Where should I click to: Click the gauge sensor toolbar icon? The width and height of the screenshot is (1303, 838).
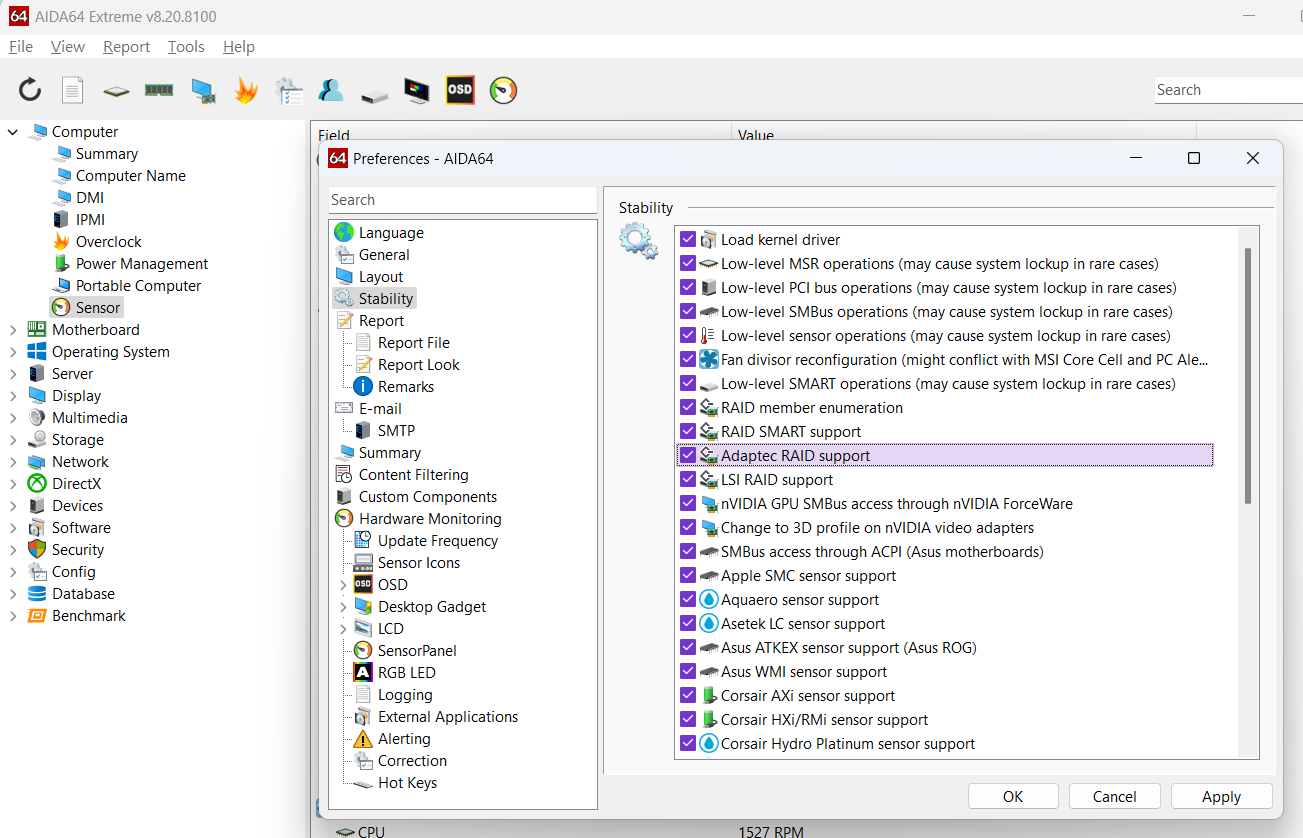coord(503,91)
